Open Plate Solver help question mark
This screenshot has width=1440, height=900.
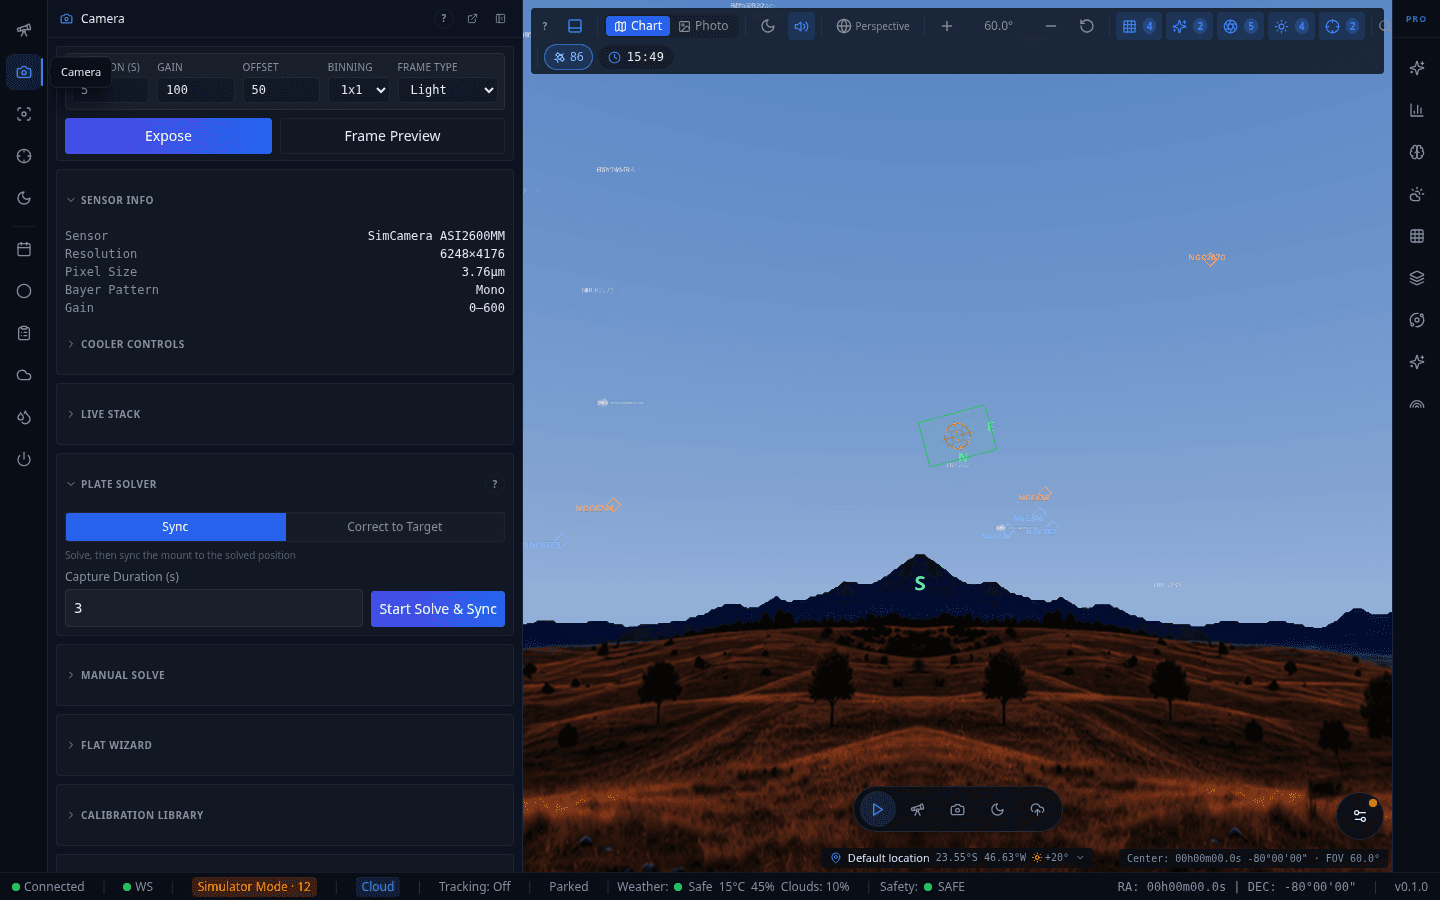click(494, 484)
